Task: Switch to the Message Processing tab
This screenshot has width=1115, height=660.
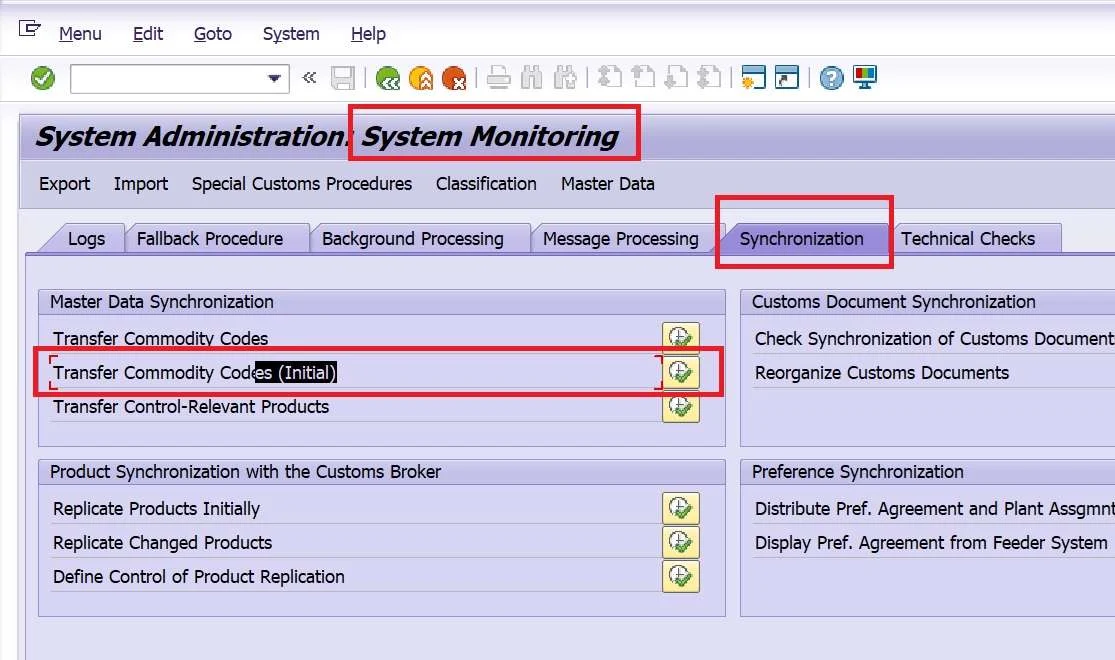Action: (x=621, y=238)
